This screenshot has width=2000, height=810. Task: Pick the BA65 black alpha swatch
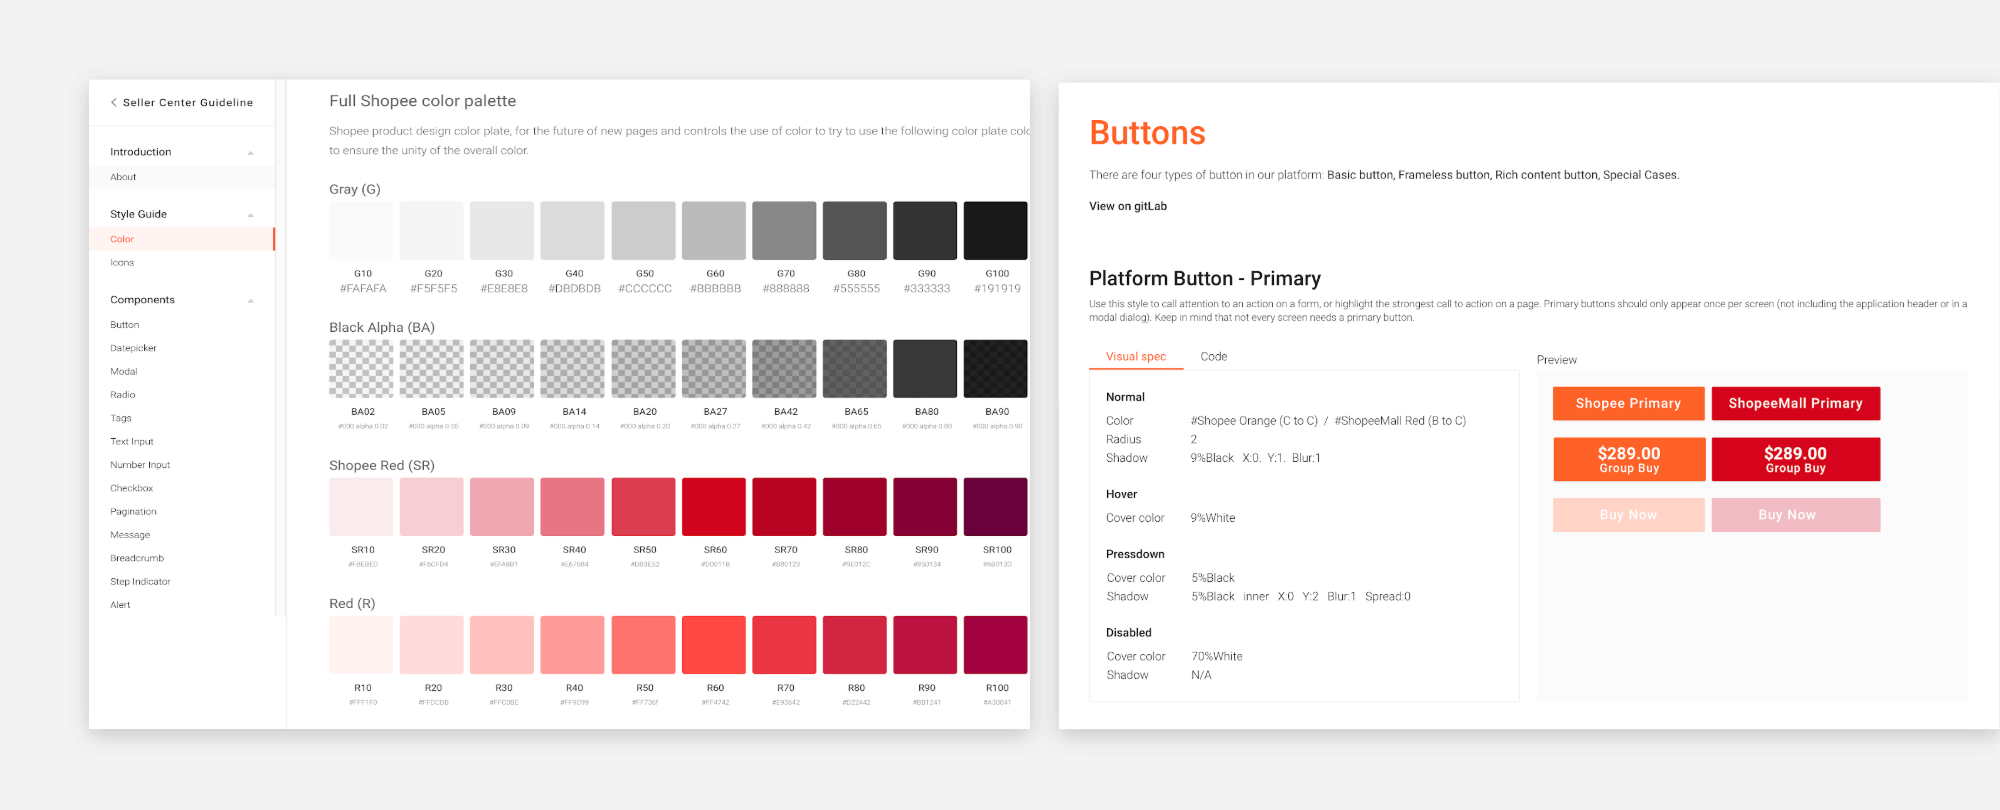(854, 369)
